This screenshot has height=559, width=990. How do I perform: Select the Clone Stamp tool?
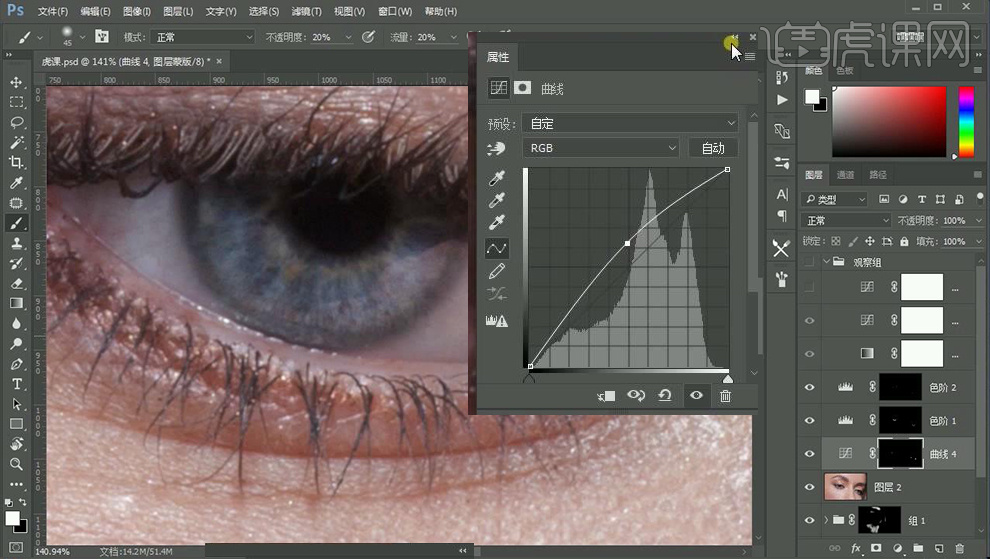pyautogui.click(x=17, y=243)
